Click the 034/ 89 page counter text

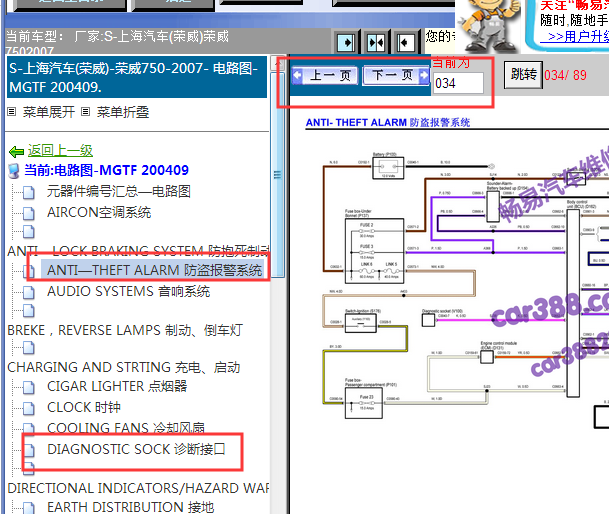click(565, 75)
